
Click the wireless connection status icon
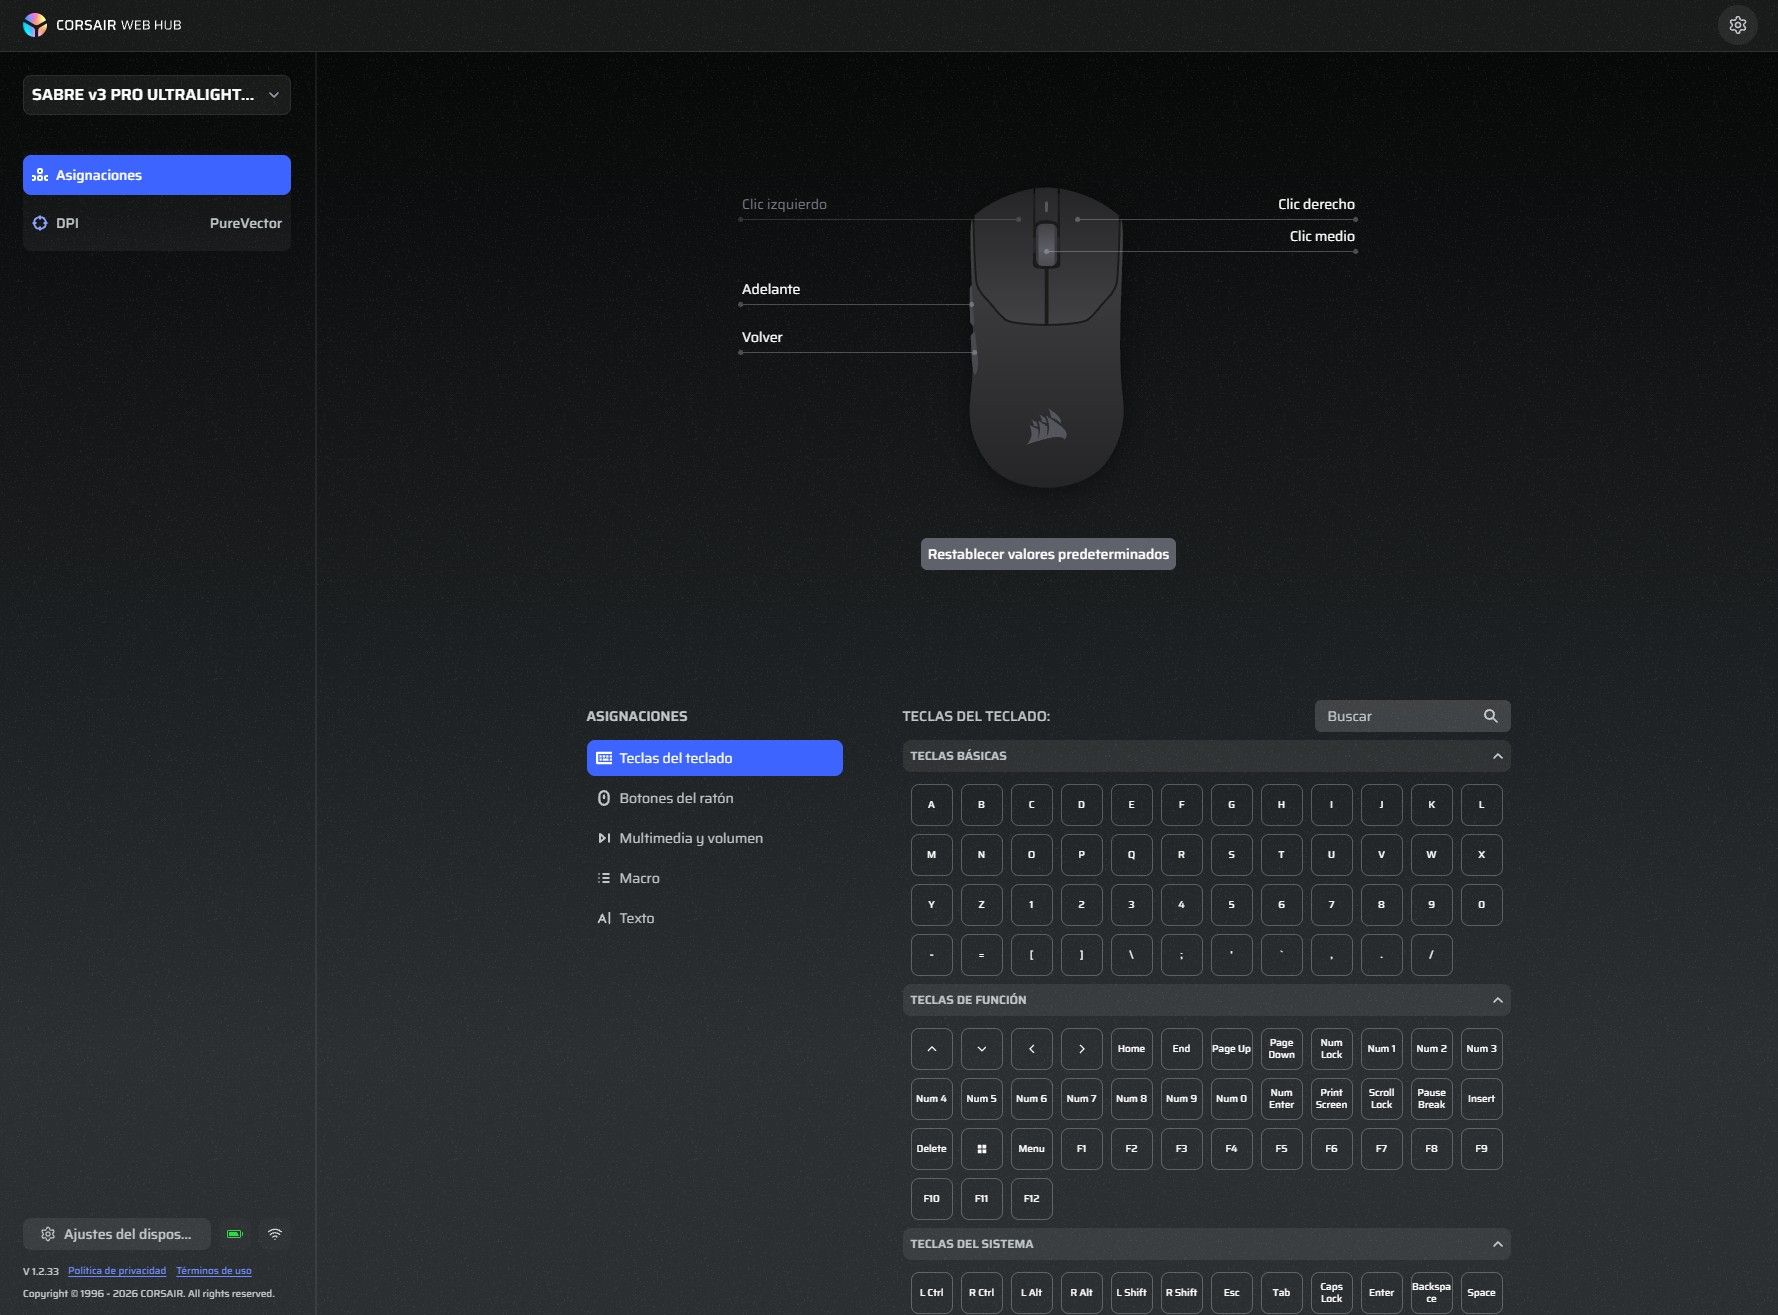pos(275,1234)
